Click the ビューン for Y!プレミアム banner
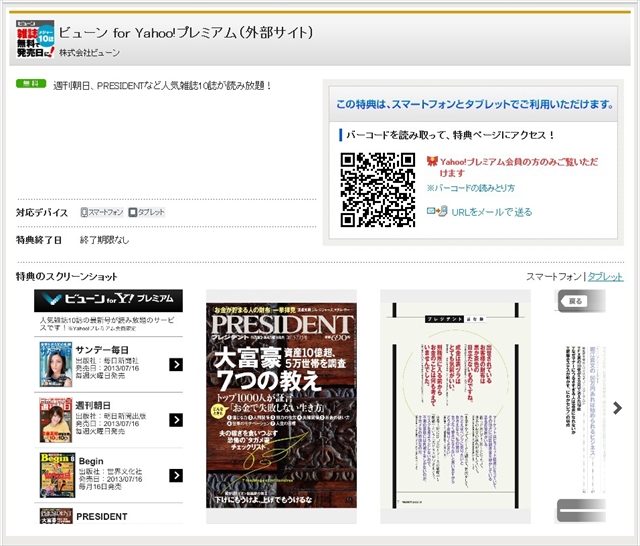Image resolution: width=640 pixels, height=546 pixels. [x=109, y=300]
